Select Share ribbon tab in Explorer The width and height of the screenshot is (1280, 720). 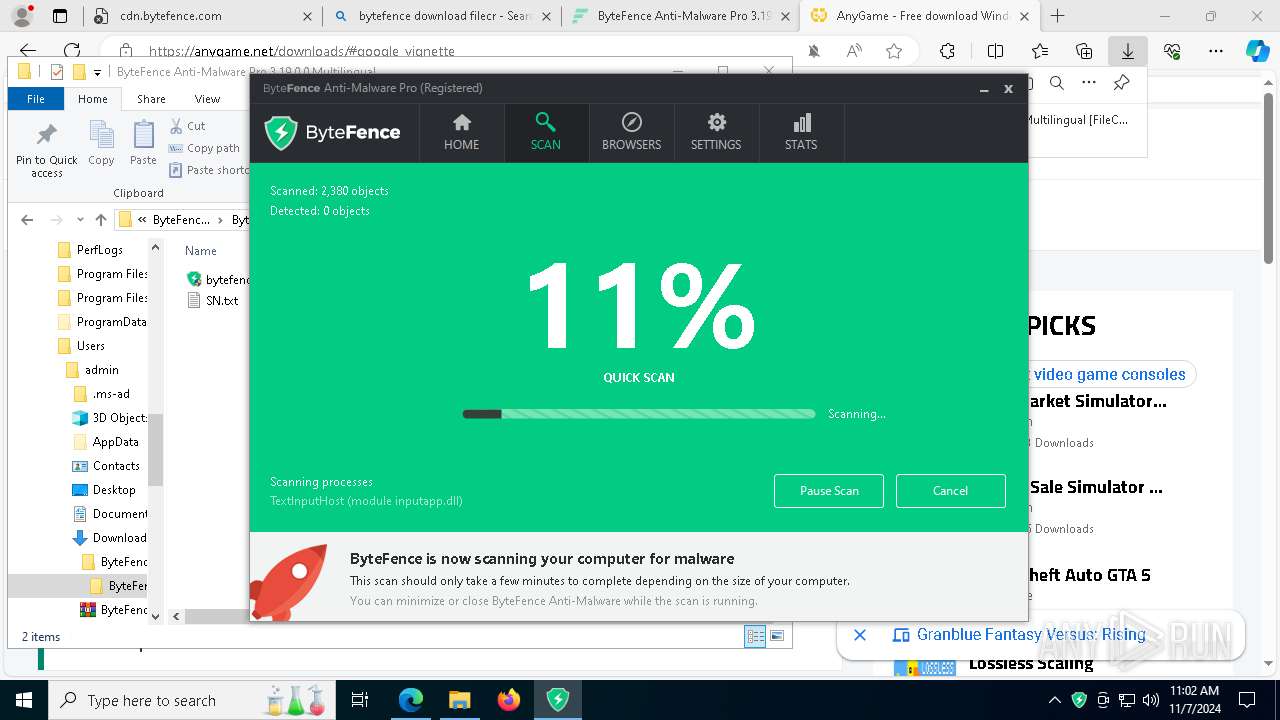[x=151, y=99]
